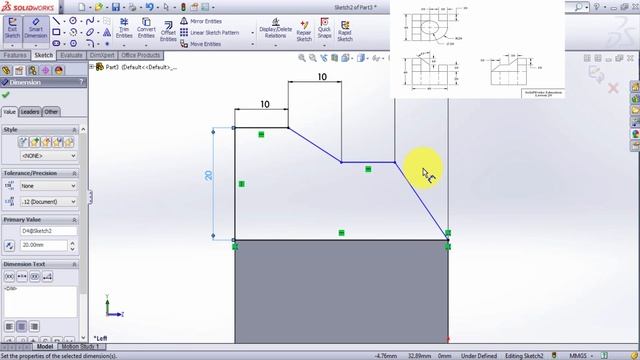The width and height of the screenshot is (640, 360).
Task: Open the Trim Entities dropdown arrow
Action: click(x=124, y=45)
